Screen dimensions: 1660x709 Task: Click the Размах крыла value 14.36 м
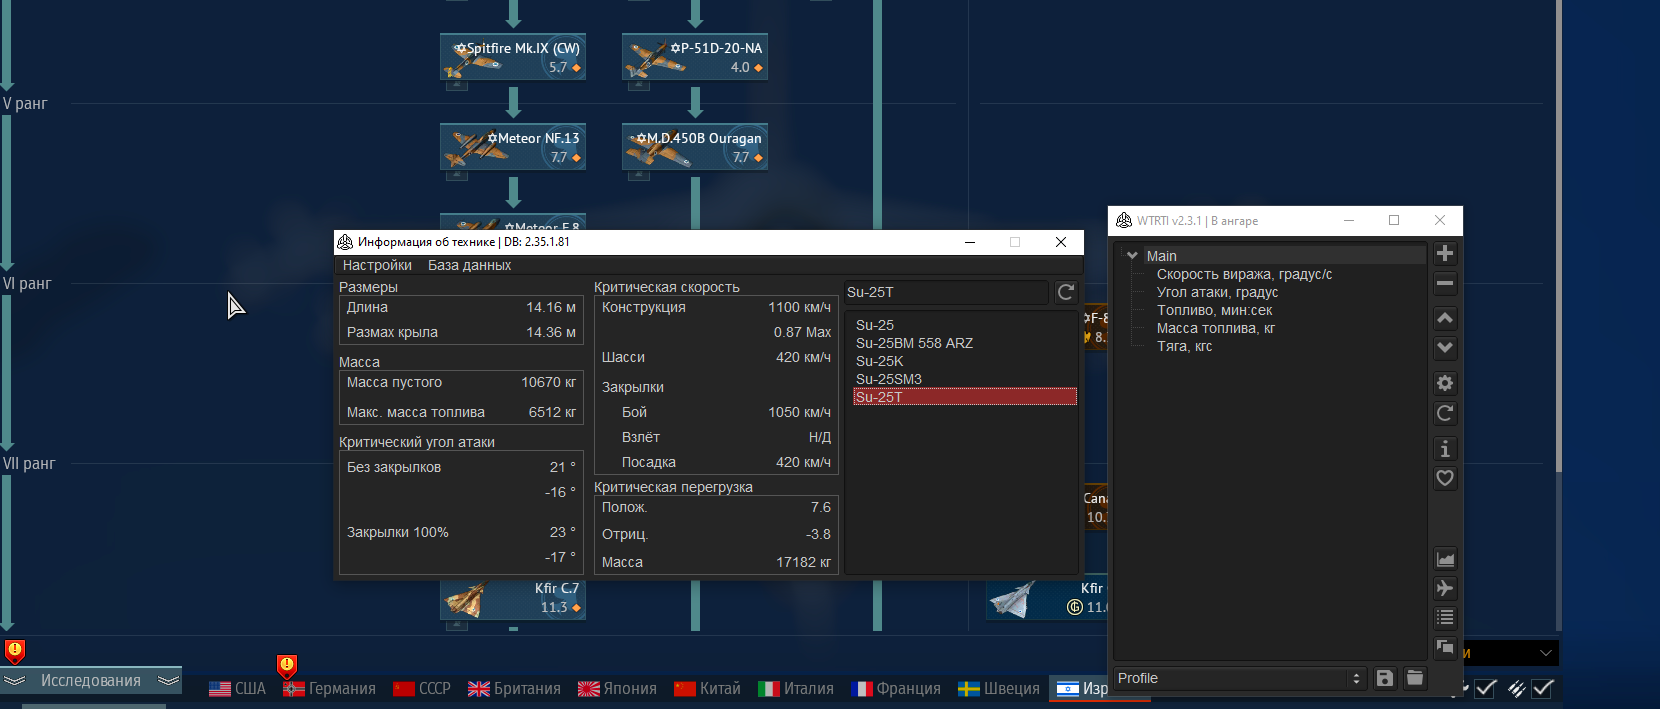pos(551,332)
